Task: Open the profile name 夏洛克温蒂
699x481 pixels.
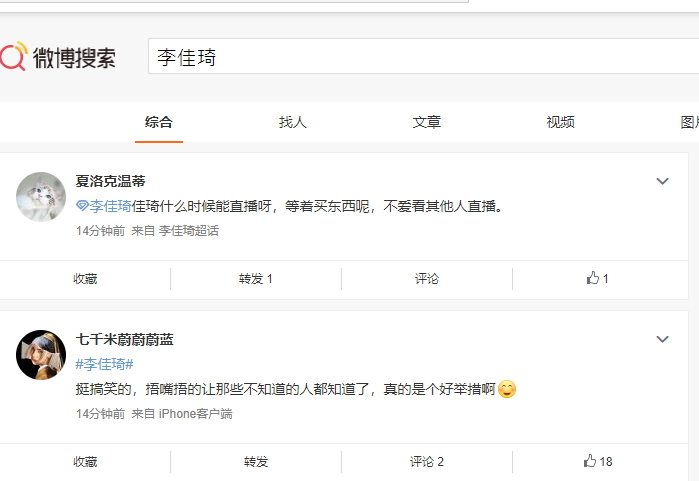Action: click(111, 181)
